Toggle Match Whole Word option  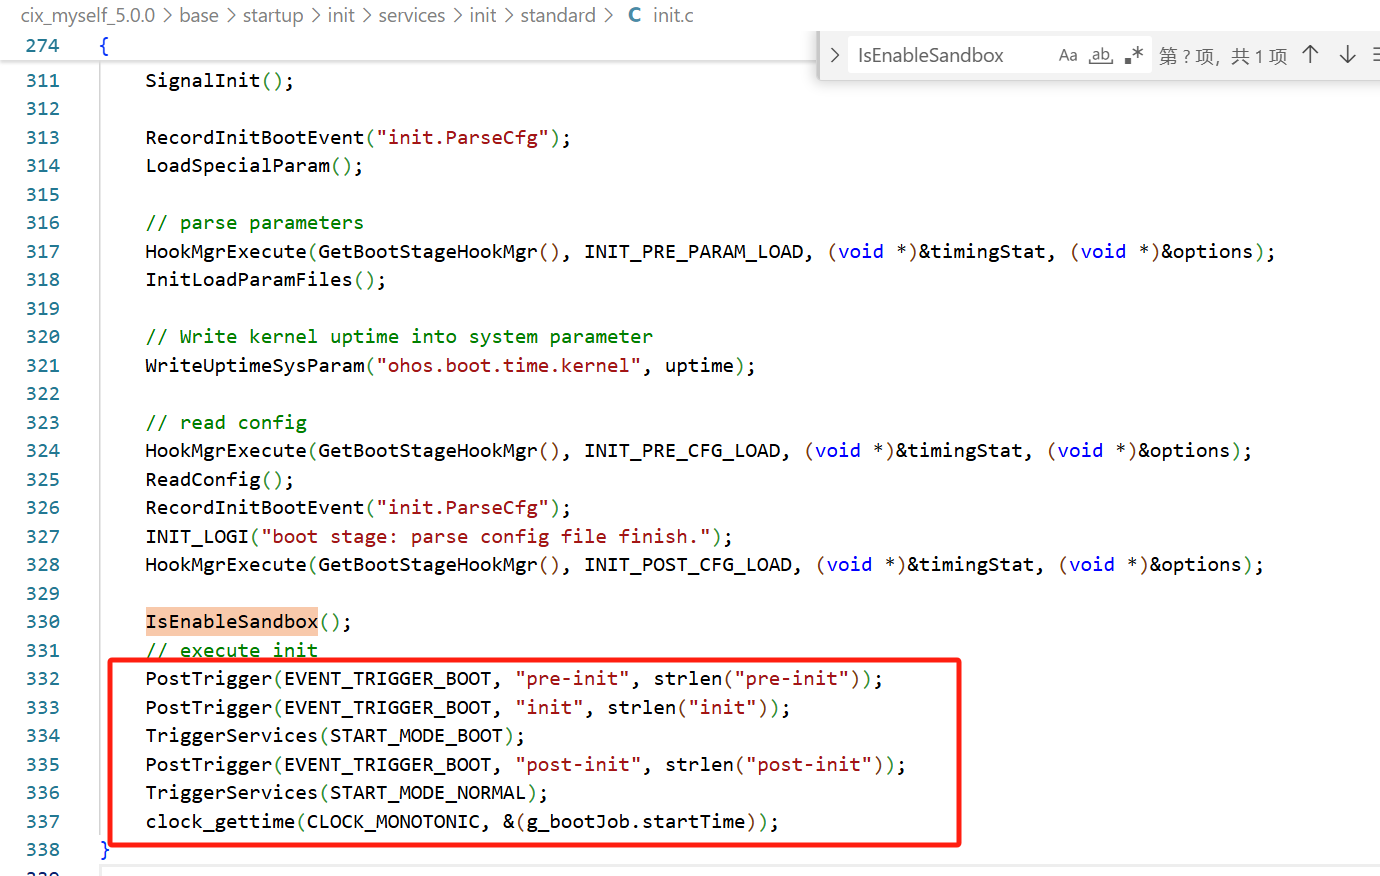point(1101,55)
